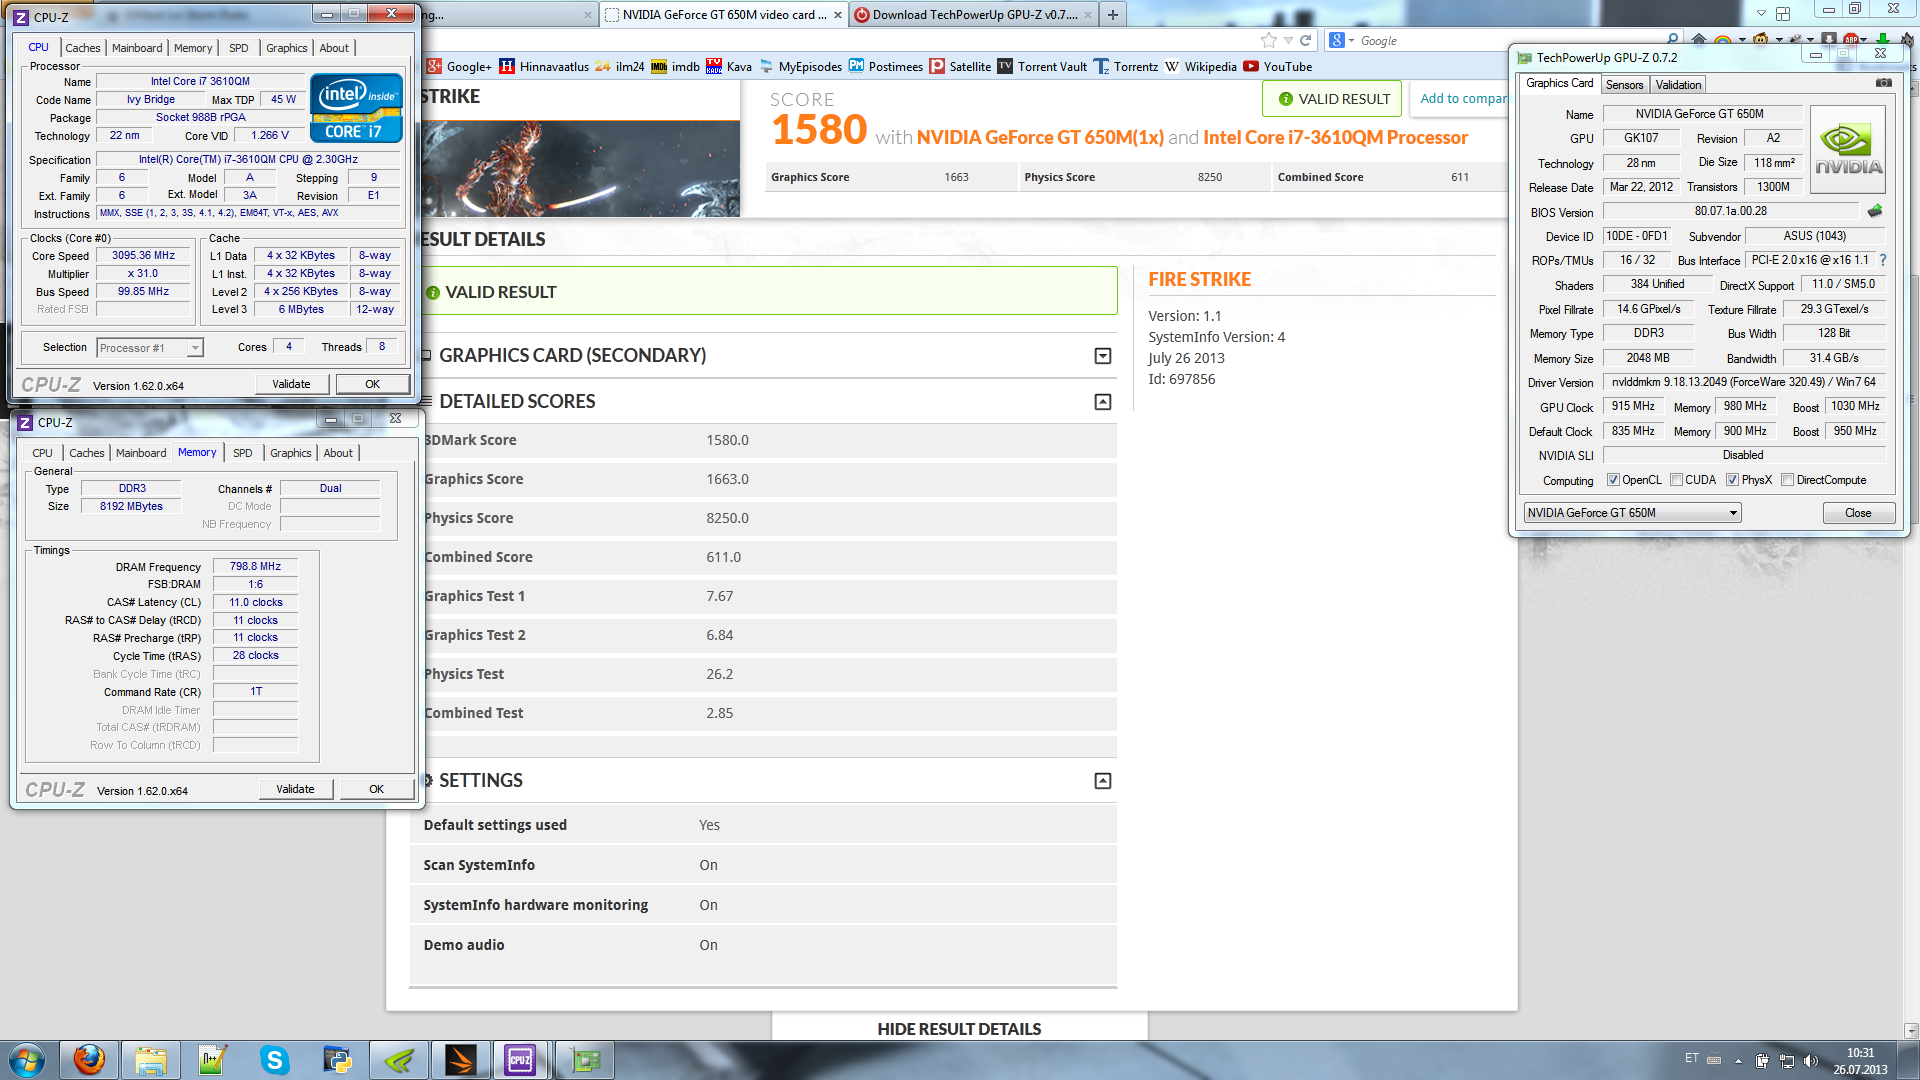1920x1080 pixels.
Task: Collapse the Settings section
Action: click(x=1102, y=781)
